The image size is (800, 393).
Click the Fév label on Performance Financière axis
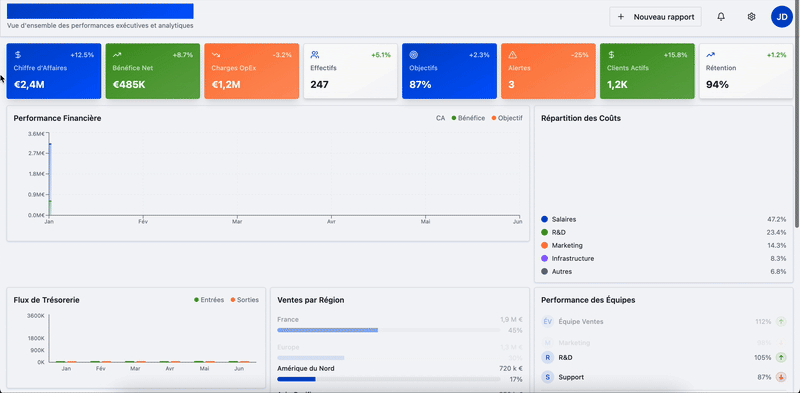(143, 222)
